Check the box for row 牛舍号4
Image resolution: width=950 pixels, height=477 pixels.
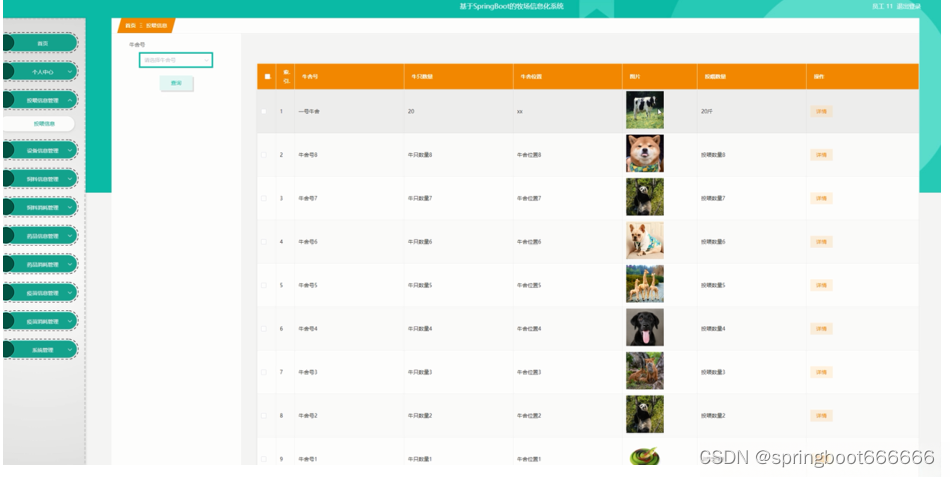coord(264,329)
